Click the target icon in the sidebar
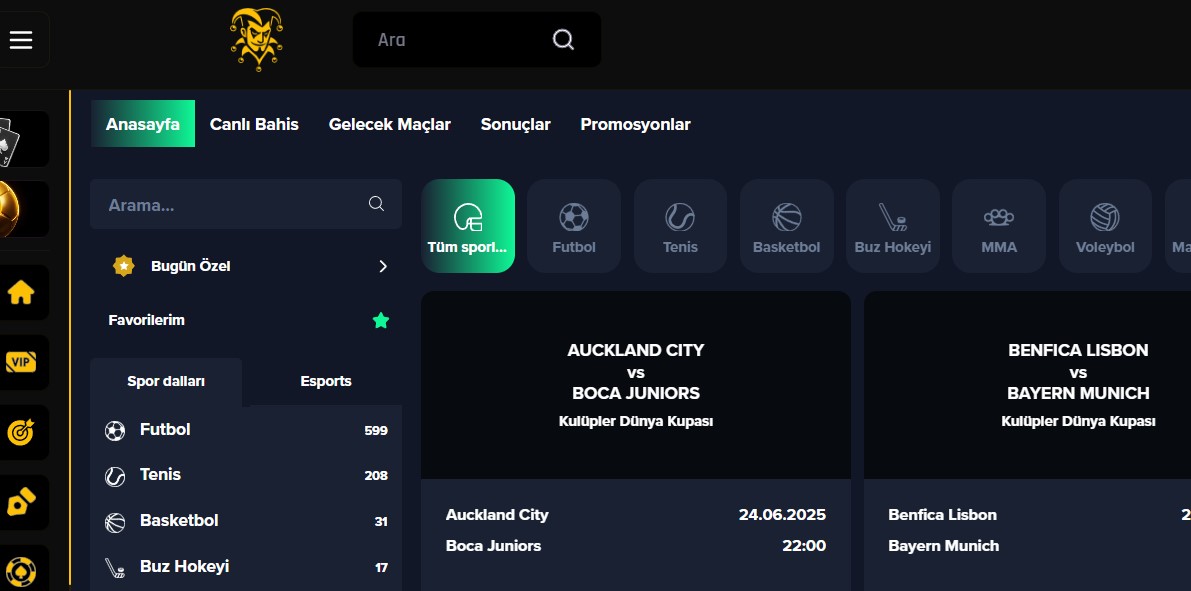 click(x=22, y=432)
